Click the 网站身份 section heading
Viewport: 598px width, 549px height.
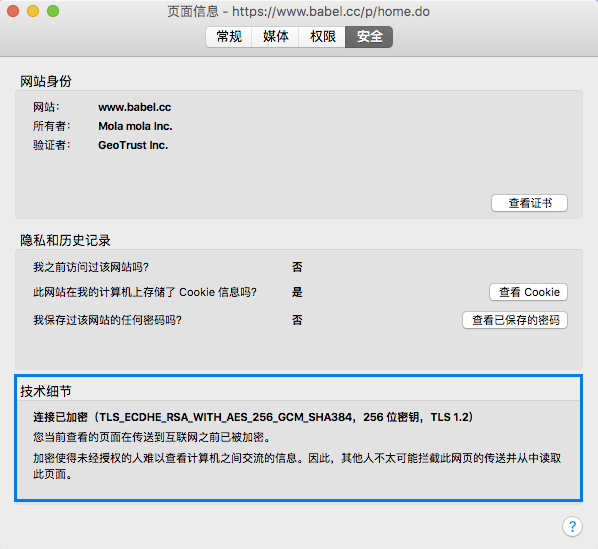point(46,81)
